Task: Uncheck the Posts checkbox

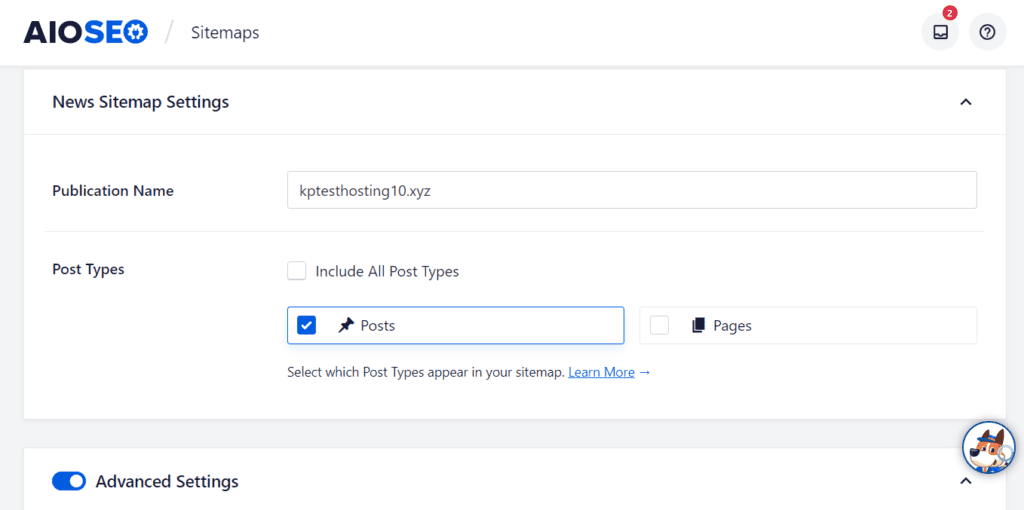Action: click(307, 325)
